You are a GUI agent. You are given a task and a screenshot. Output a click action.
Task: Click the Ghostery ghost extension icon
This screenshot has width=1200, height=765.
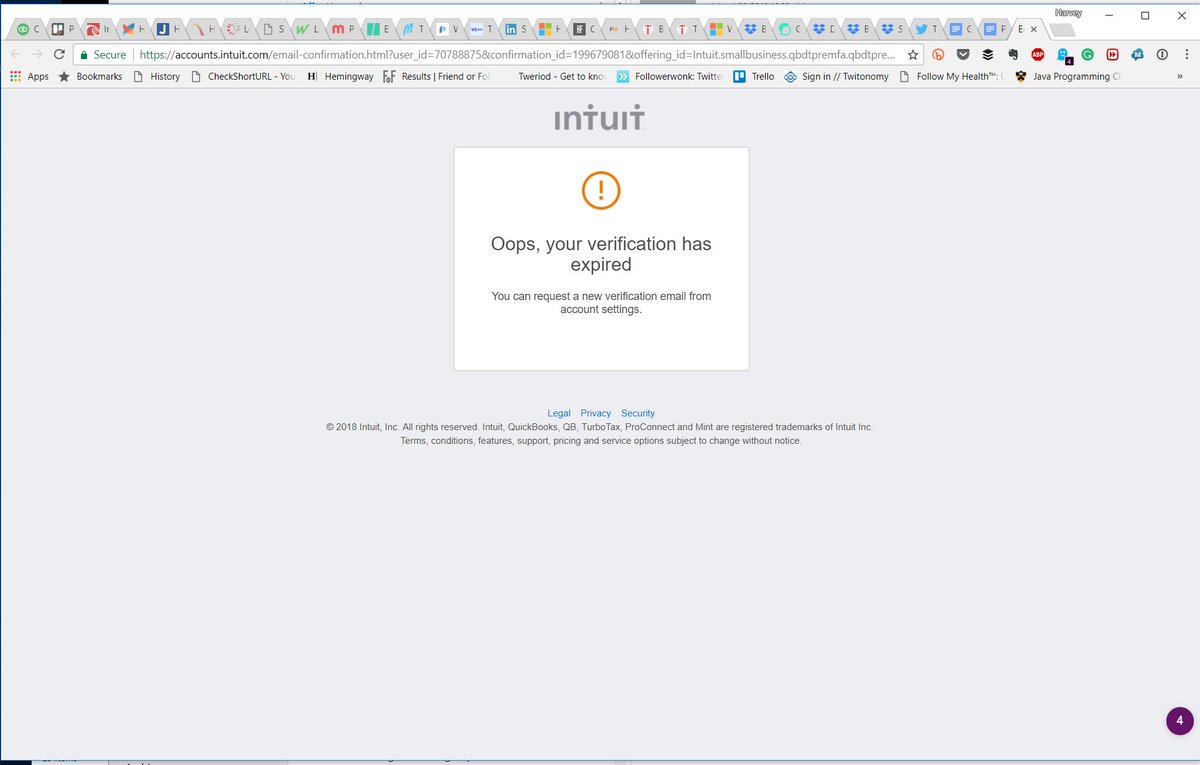(x=1064, y=56)
